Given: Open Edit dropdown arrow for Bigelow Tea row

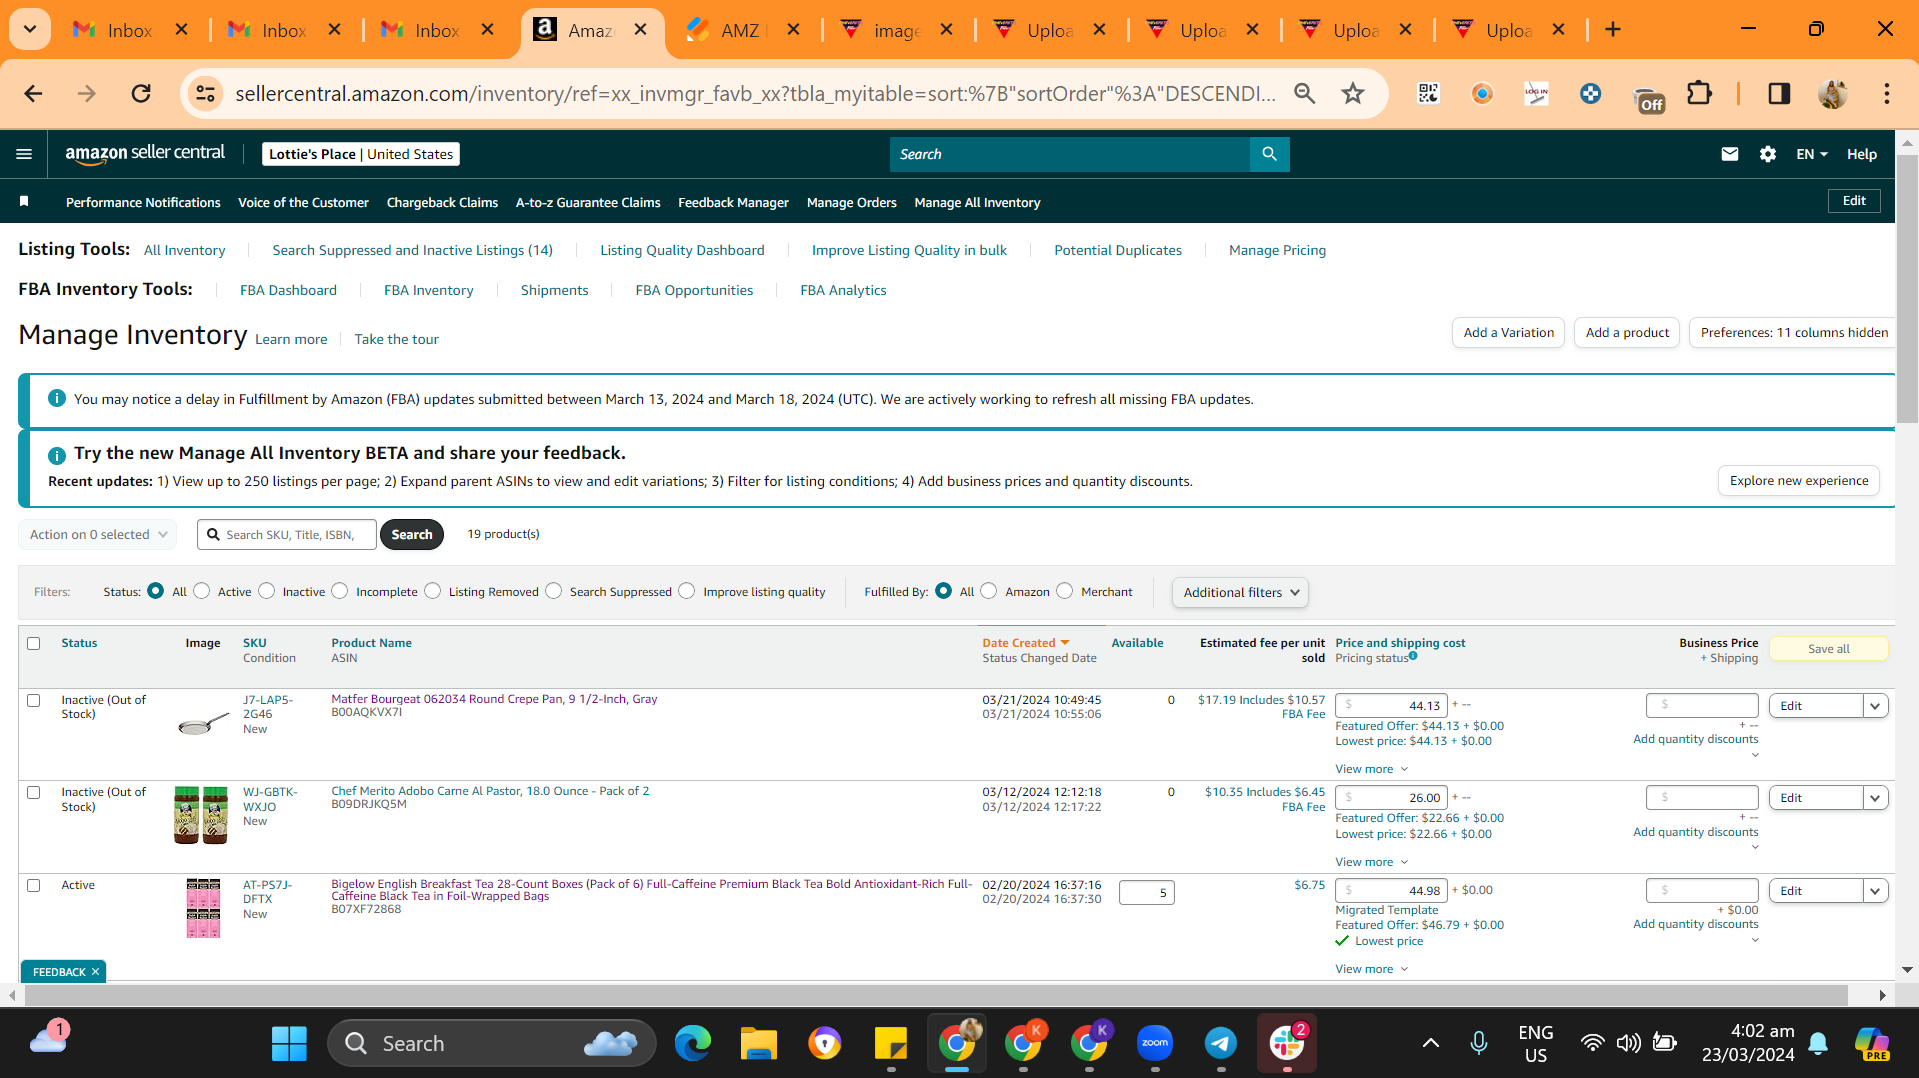Looking at the screenshot, I should point(1876,891).
